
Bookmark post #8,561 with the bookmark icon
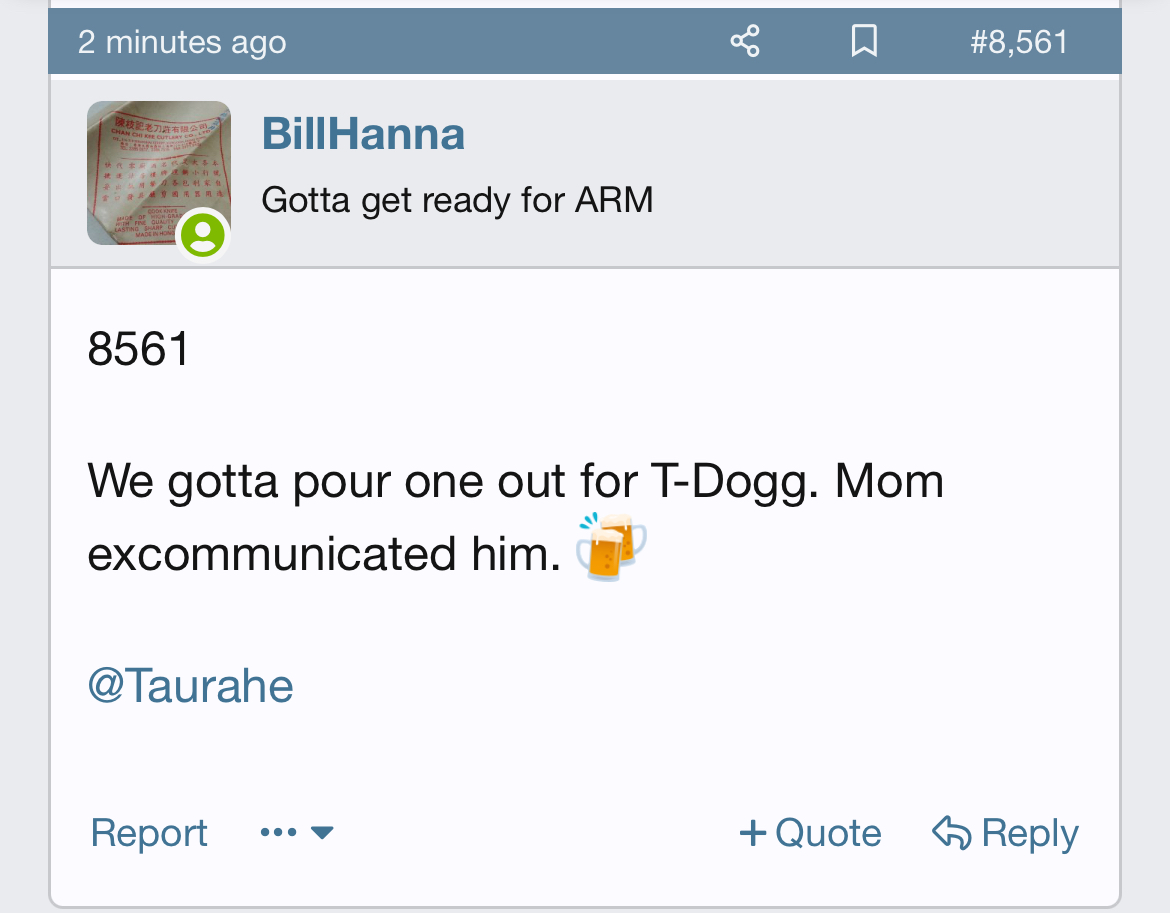click(x=864, y=41)
